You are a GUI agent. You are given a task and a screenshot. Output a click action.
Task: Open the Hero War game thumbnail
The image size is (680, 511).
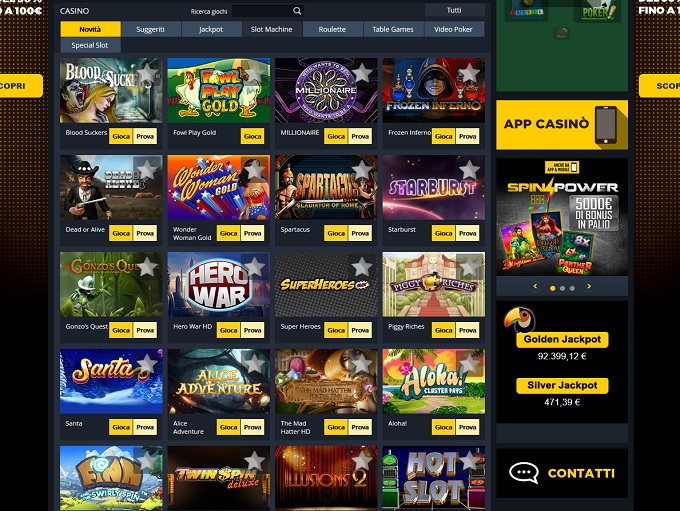click(219, 284)
